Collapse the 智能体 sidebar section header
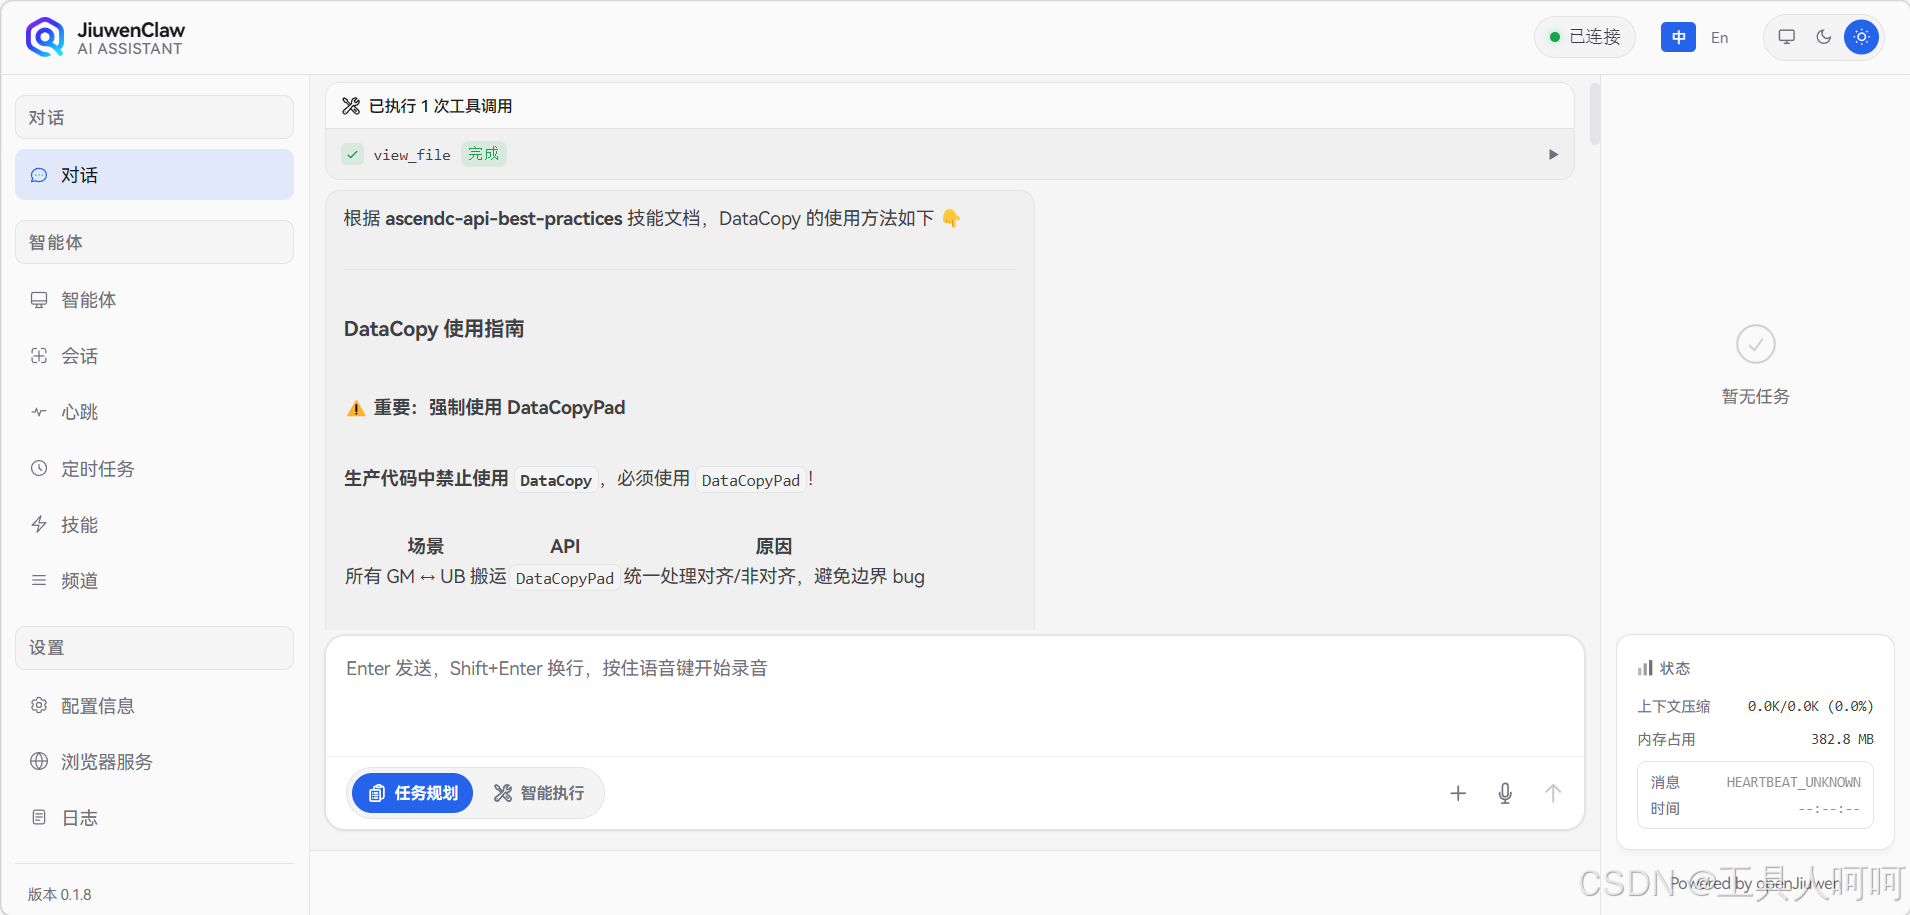 pos(154,242)
